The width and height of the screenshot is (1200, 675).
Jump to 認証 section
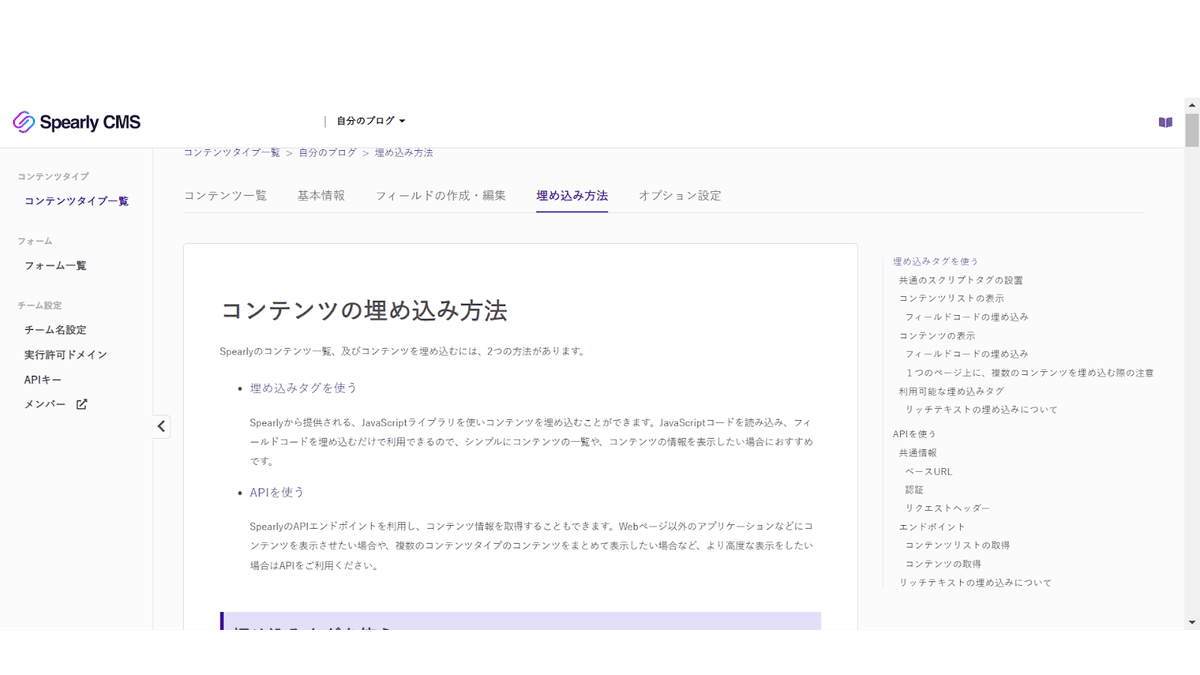915,490
